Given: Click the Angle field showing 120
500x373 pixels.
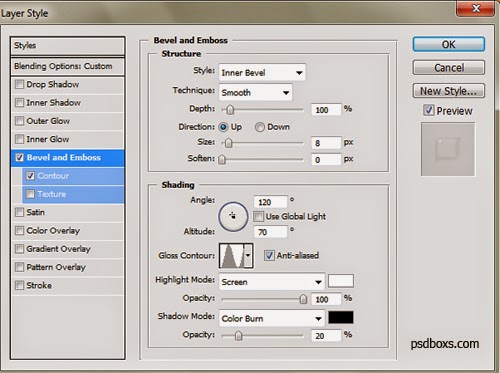Looking at the screenshot, I should click(x=270, y=202).
